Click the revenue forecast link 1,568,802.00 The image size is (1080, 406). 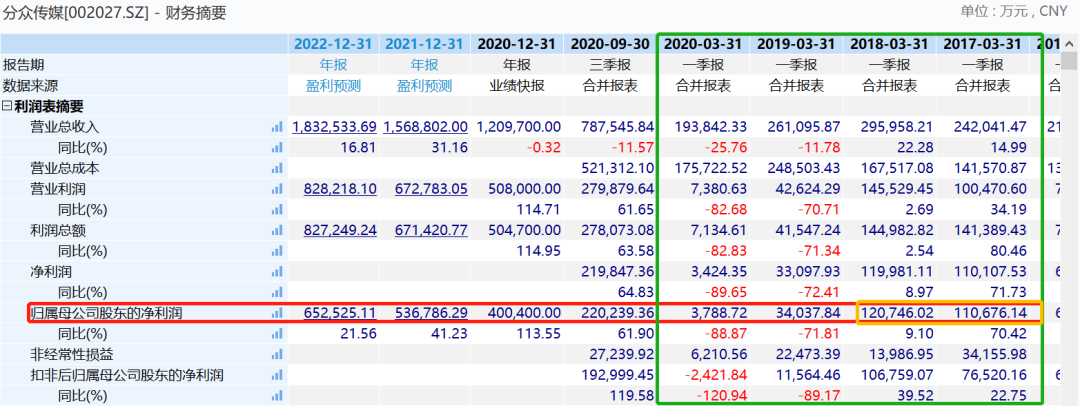point(426,127)
